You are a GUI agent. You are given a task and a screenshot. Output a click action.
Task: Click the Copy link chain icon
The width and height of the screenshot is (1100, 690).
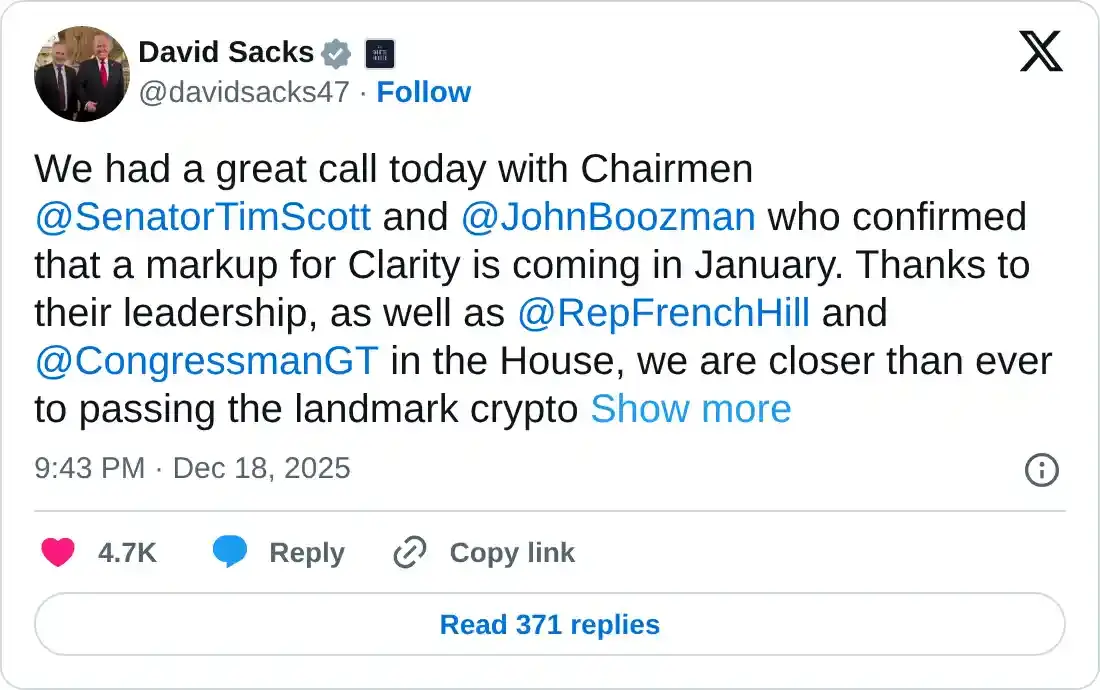[x=409, y=552]
